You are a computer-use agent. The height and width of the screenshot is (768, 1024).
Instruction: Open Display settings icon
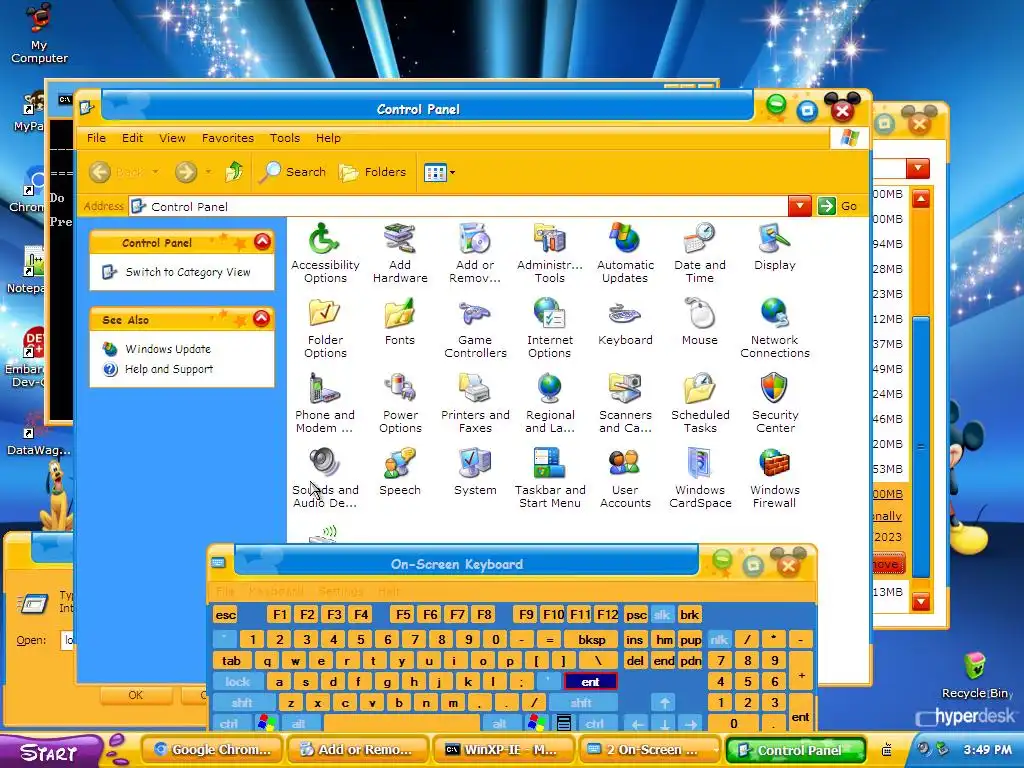point(775,248)
